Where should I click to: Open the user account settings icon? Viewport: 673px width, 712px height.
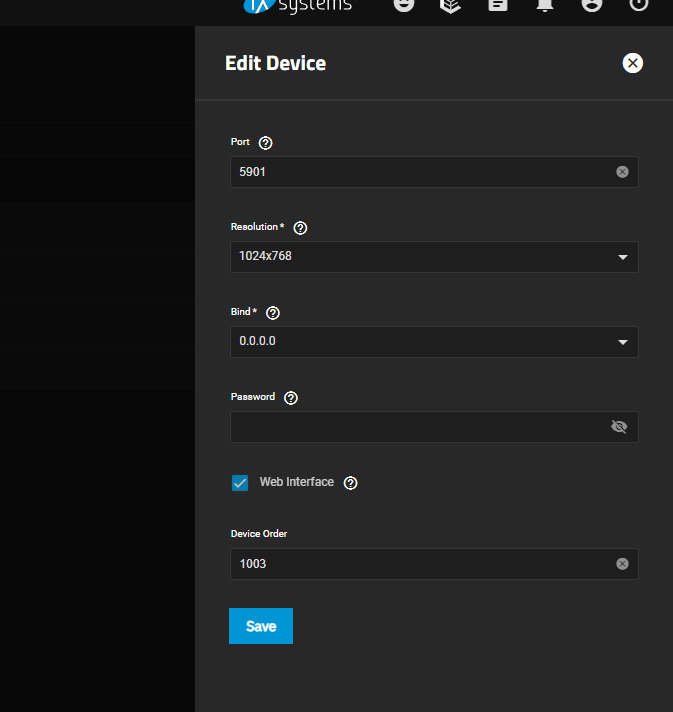click(592, 5)
